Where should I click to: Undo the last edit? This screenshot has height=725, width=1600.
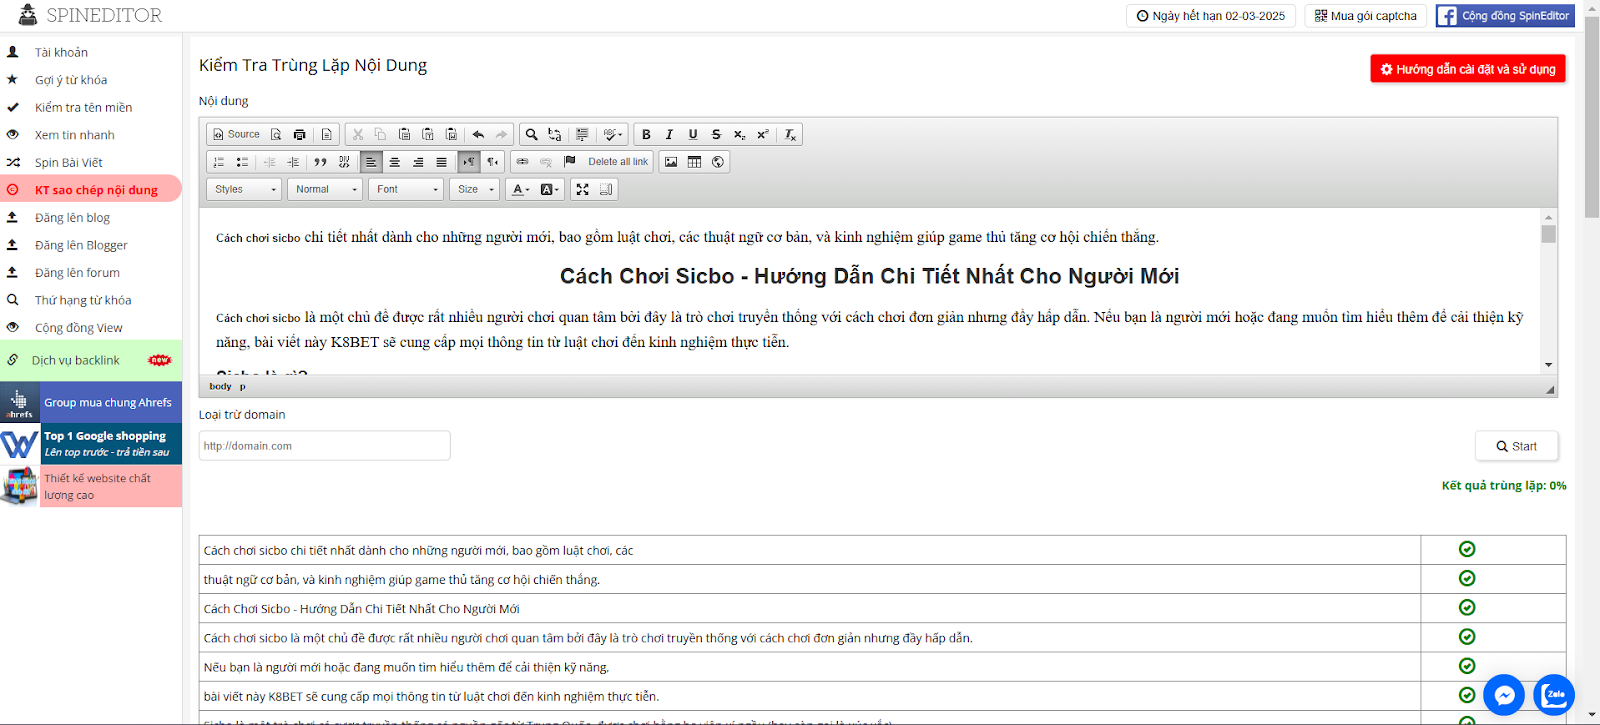[x=478, y=134]
